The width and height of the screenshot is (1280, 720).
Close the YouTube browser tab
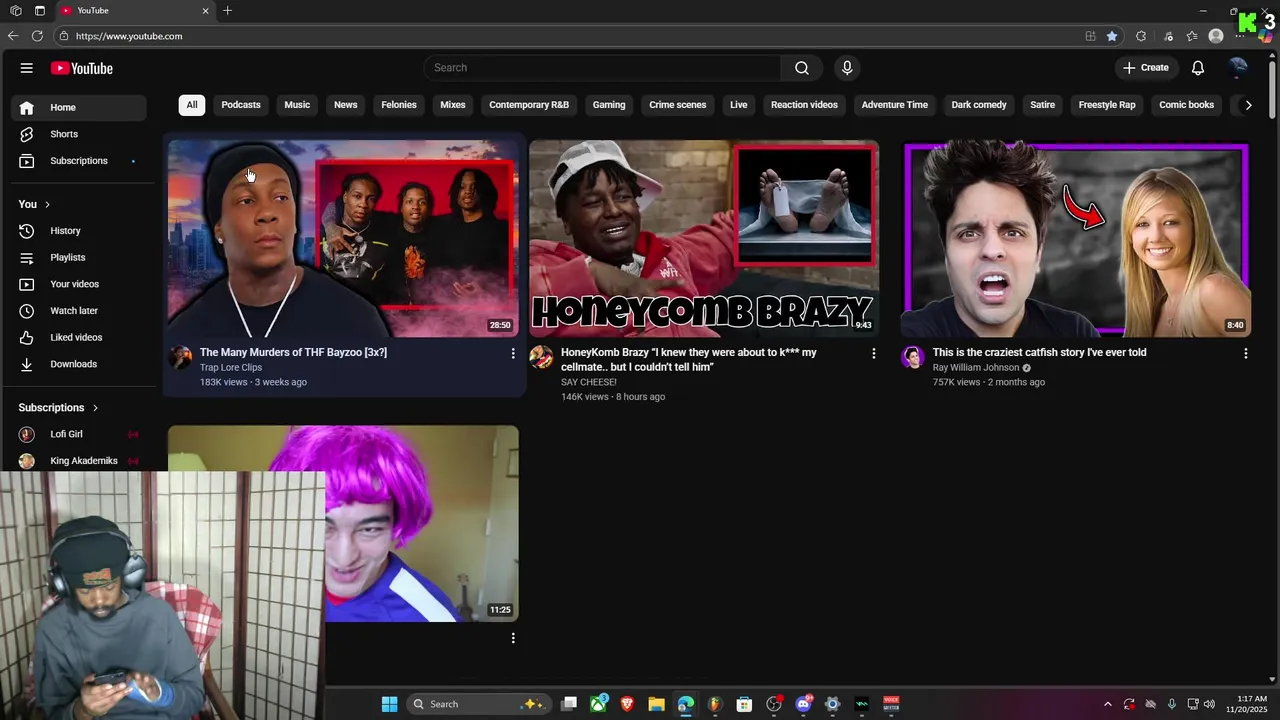point(206,10)
